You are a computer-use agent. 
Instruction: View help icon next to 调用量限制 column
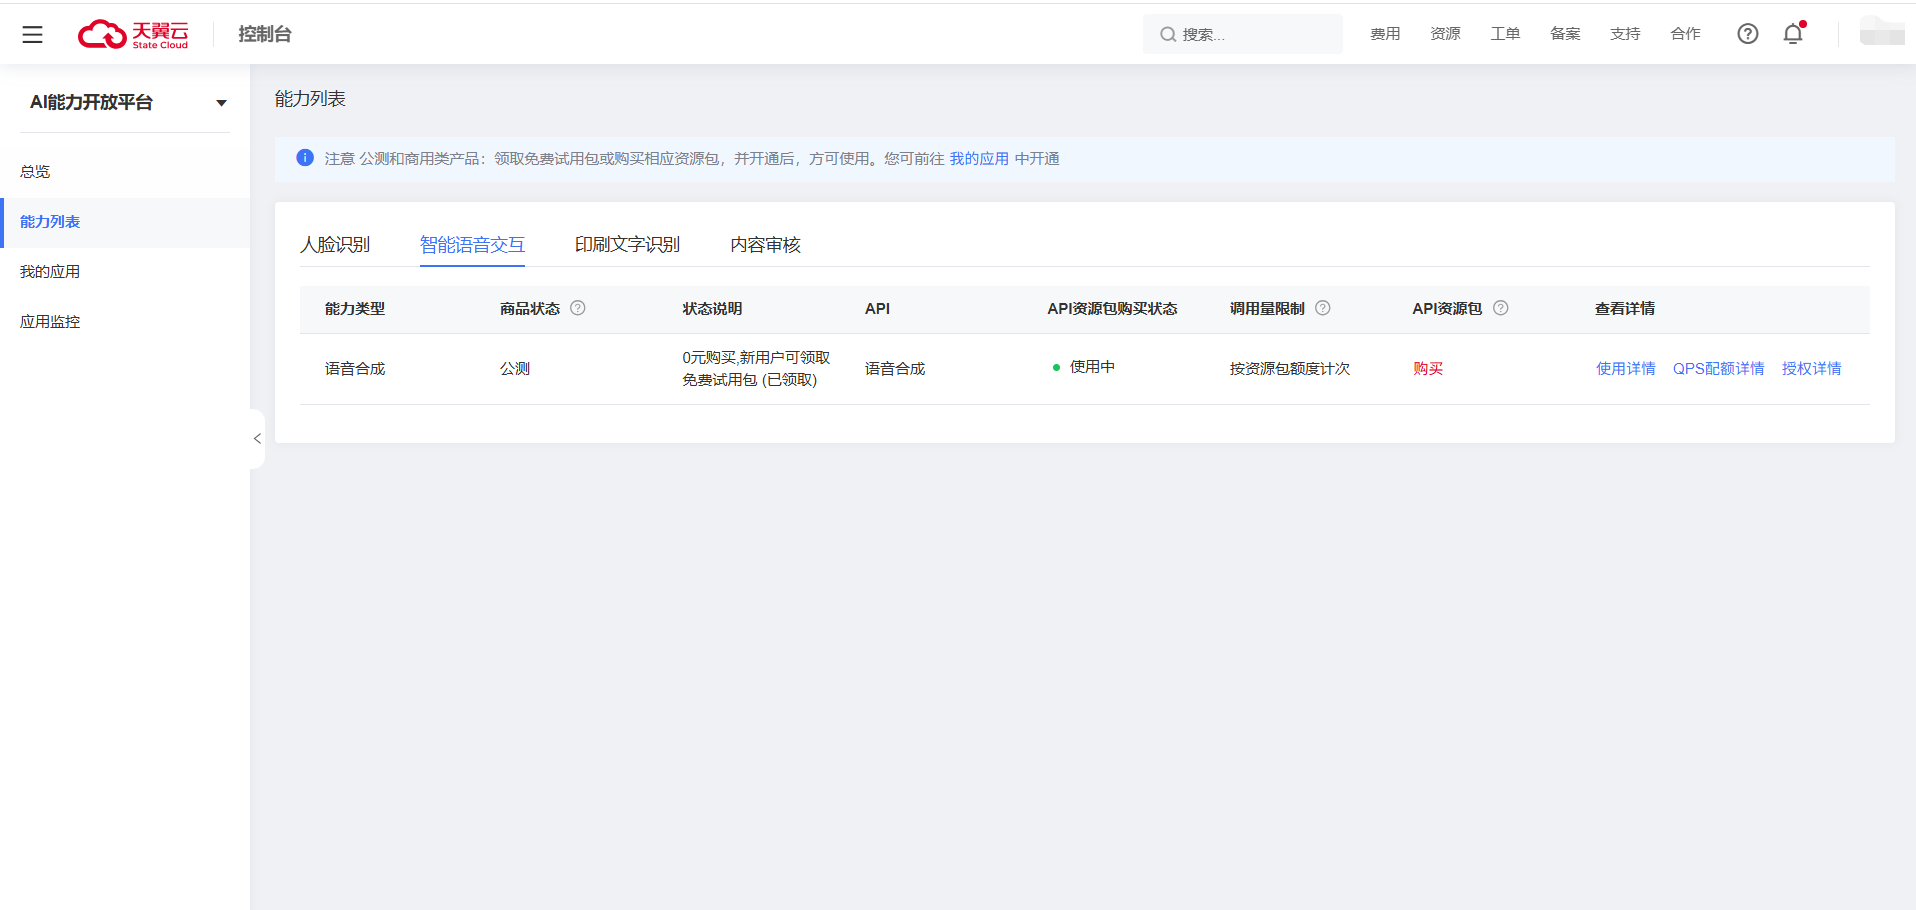point(1322,308)
